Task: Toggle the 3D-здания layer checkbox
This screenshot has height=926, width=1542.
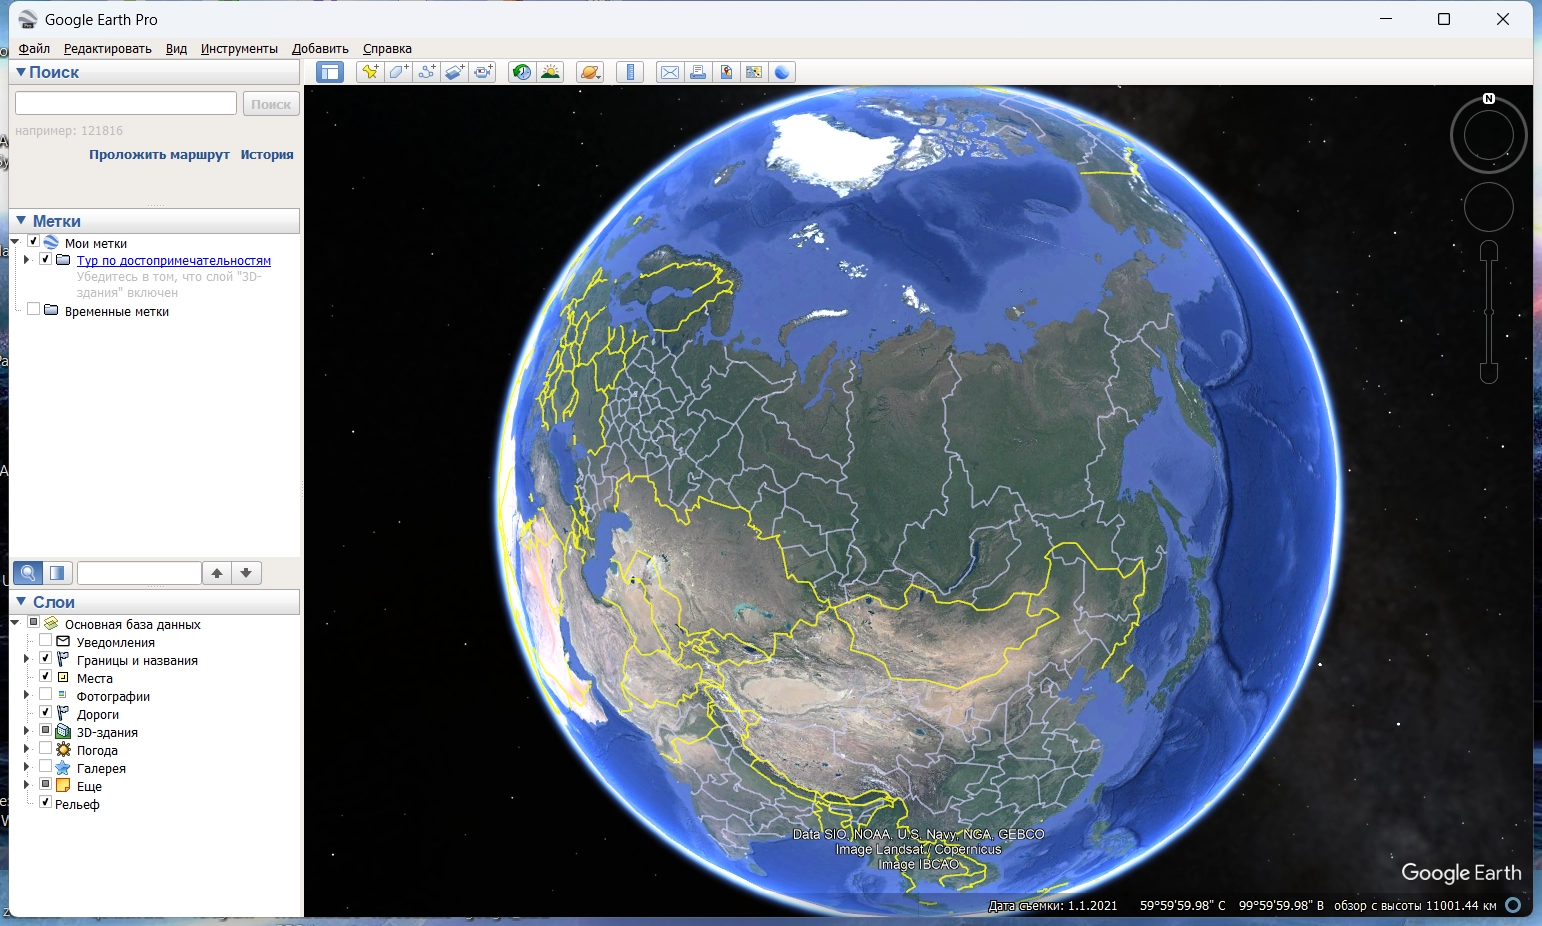Action: (45, 731)
